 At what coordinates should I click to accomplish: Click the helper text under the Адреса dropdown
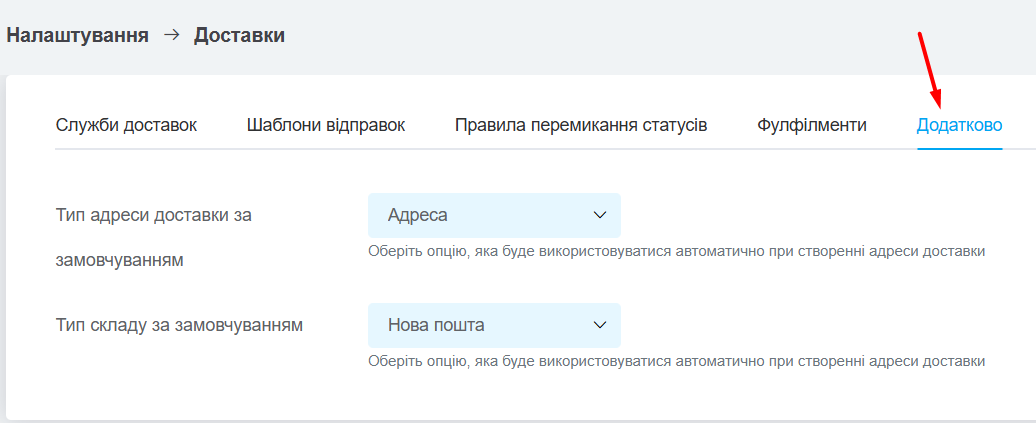(677, 251)
